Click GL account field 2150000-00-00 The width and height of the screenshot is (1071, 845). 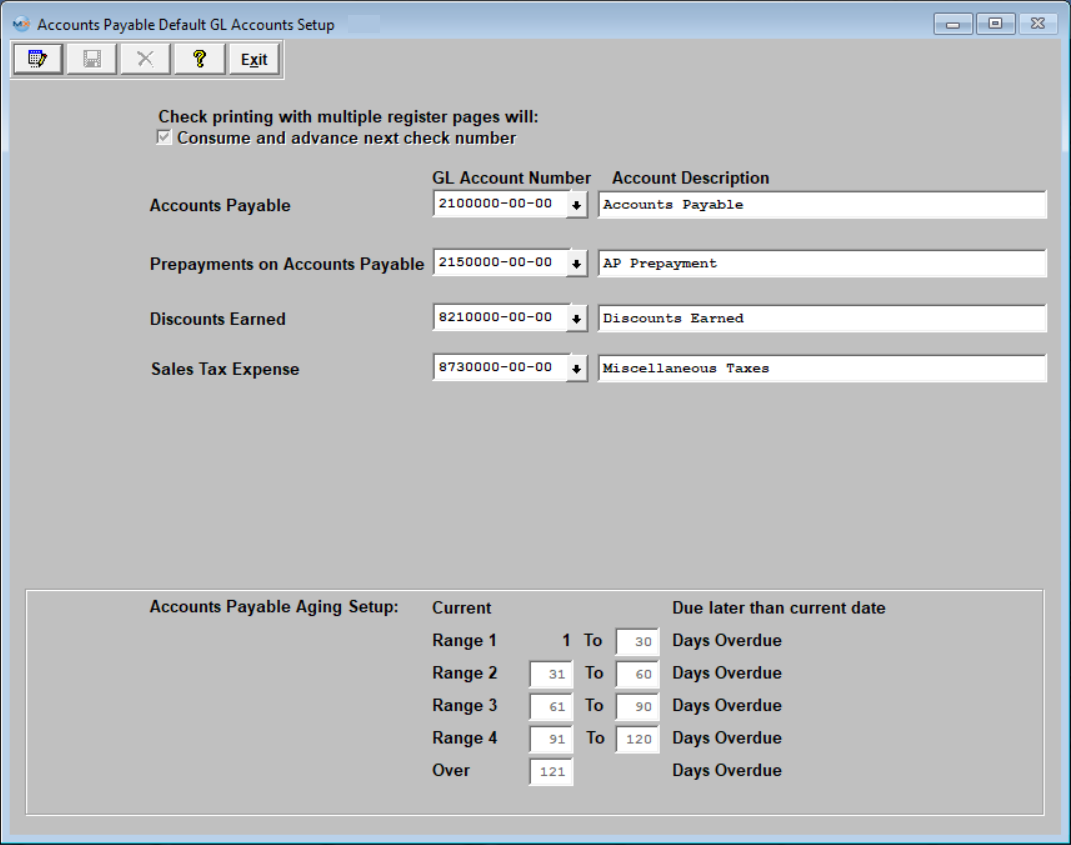coord(499,263)
